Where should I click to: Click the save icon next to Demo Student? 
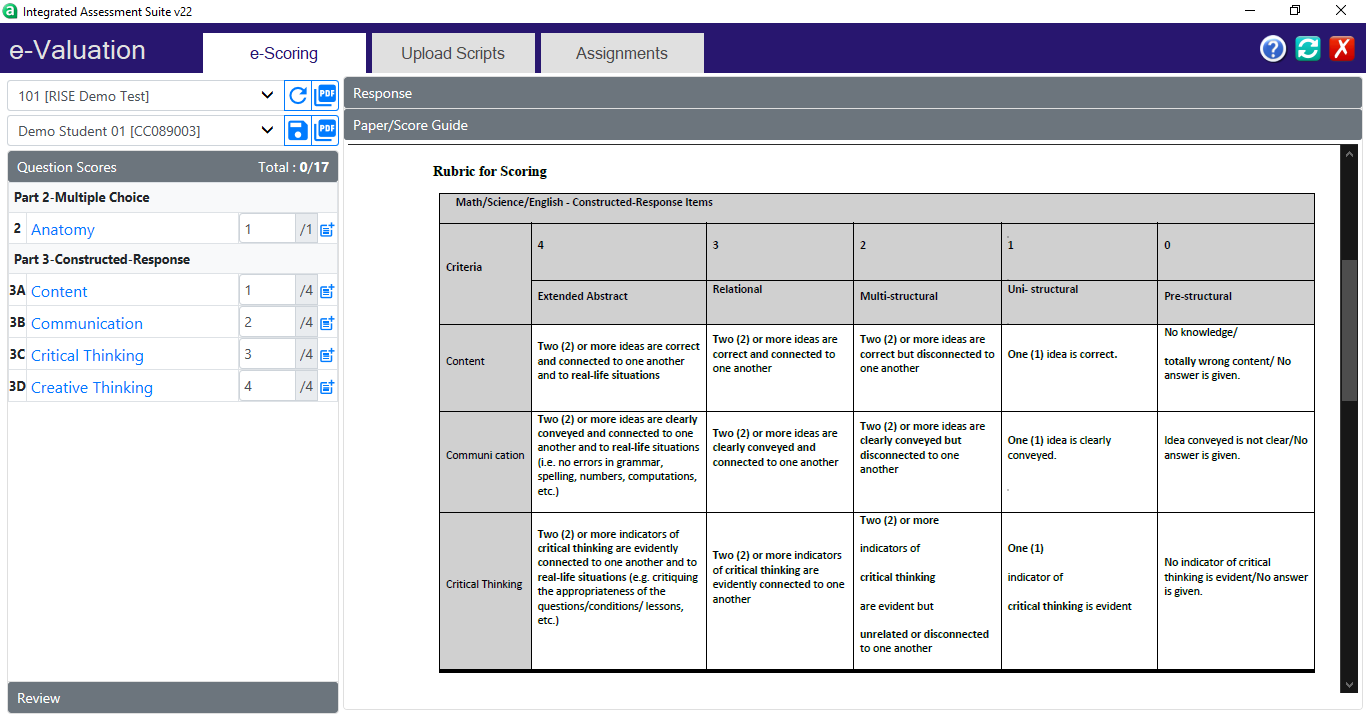click(x=298, y=131)
